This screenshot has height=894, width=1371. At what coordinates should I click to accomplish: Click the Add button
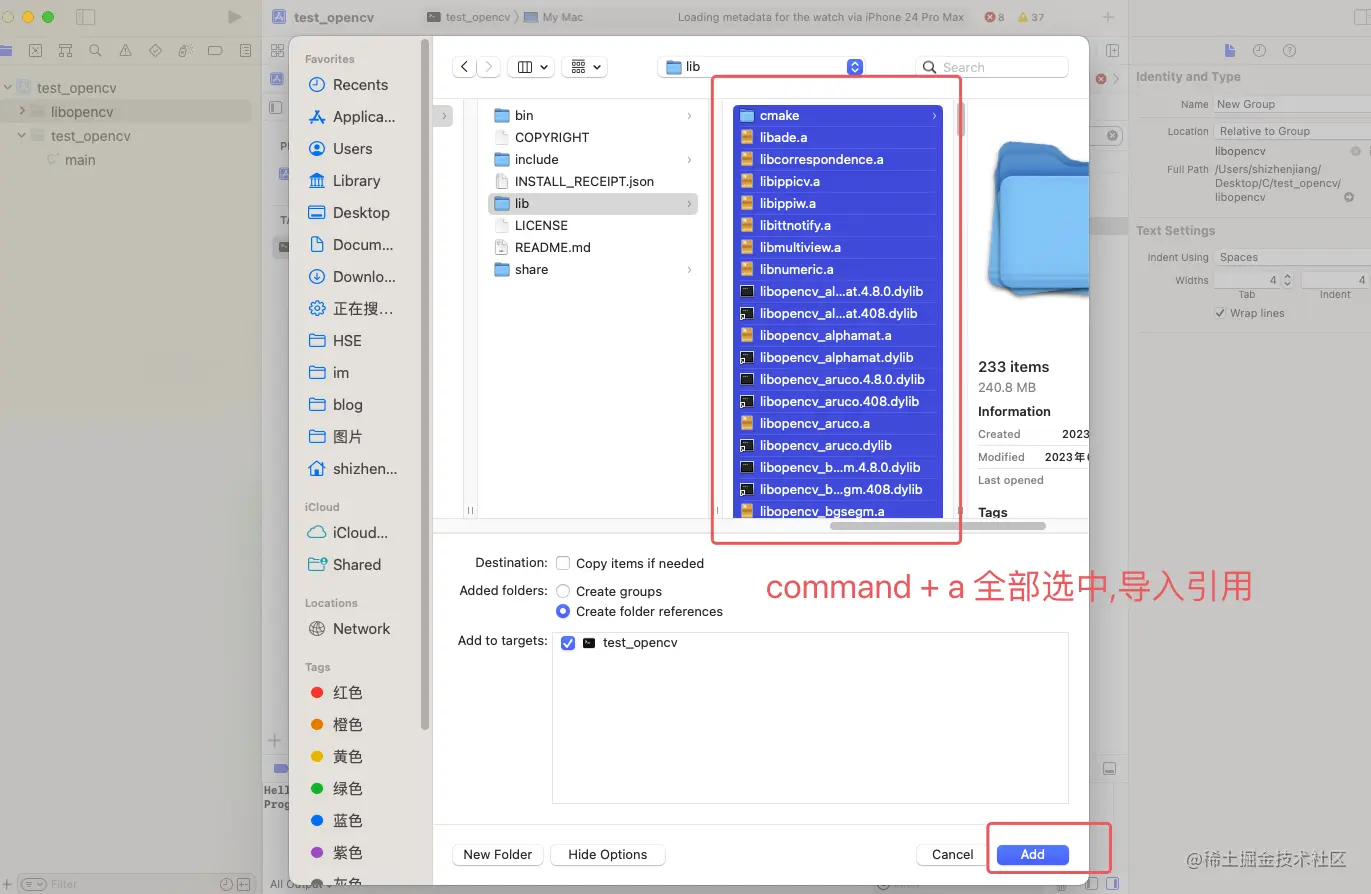pyautogui.click(x=1033, y=854)
